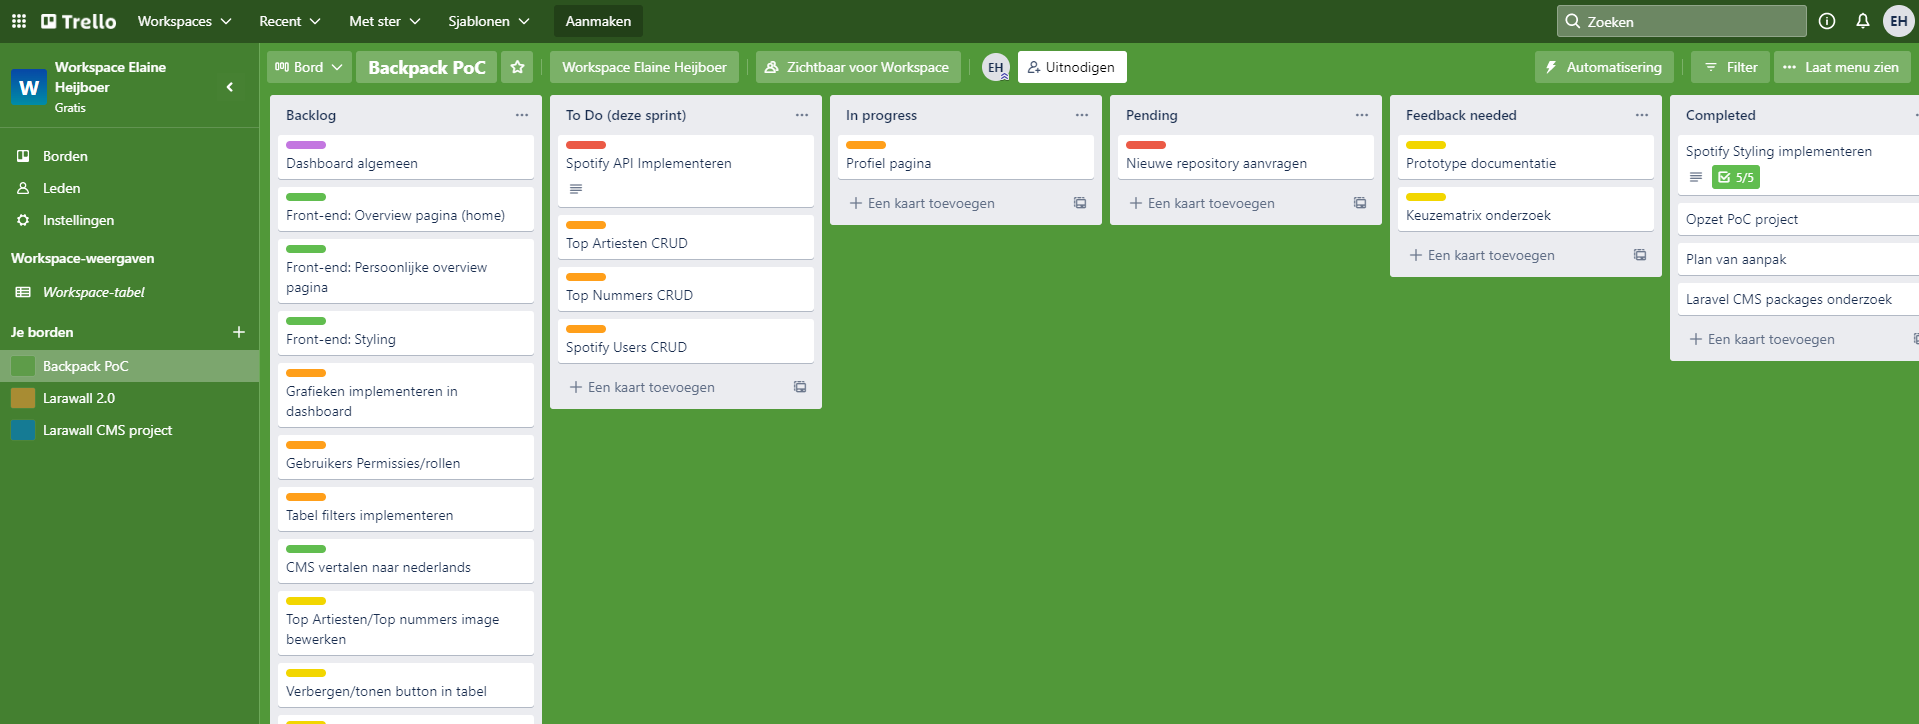
Task: Open the Recent dropdown
Action: (290, 21)
